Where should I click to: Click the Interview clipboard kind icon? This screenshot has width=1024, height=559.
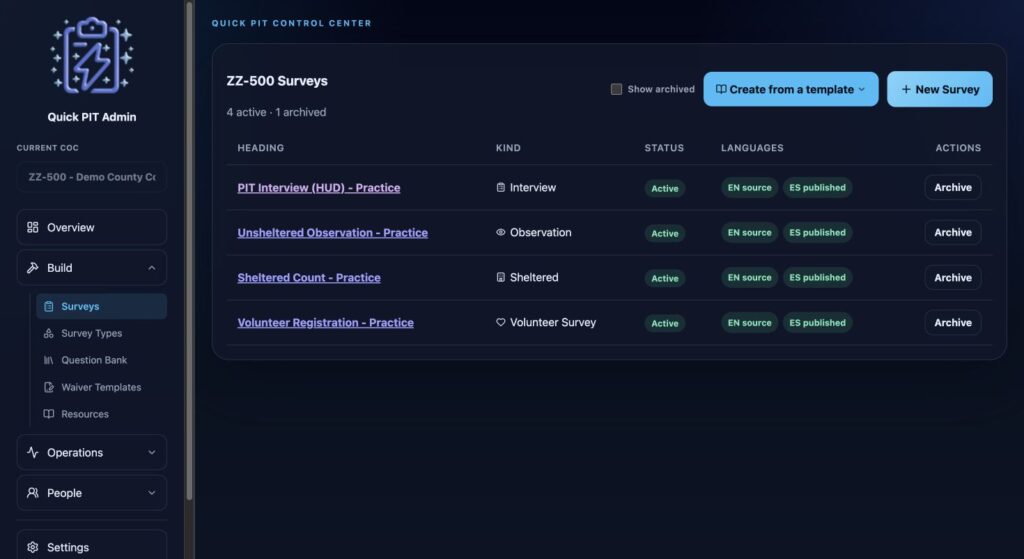coord(500,187)
